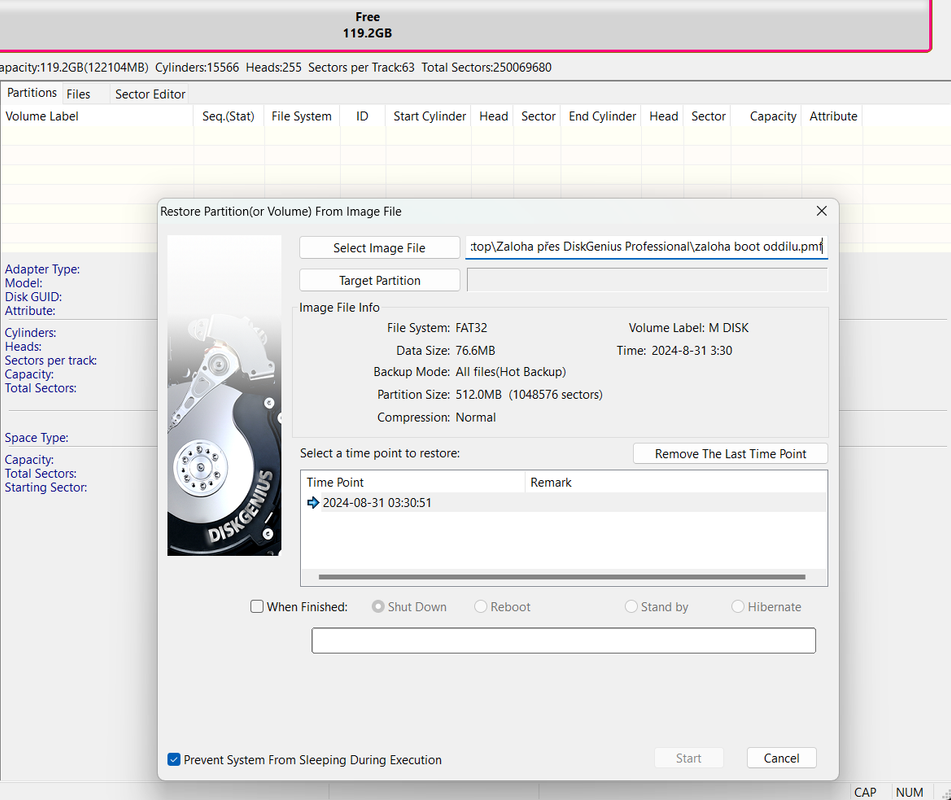Viewport: 951px width, 800px height.
Task: Click the DiskGenius hard drive image
Action: point(224,395)
